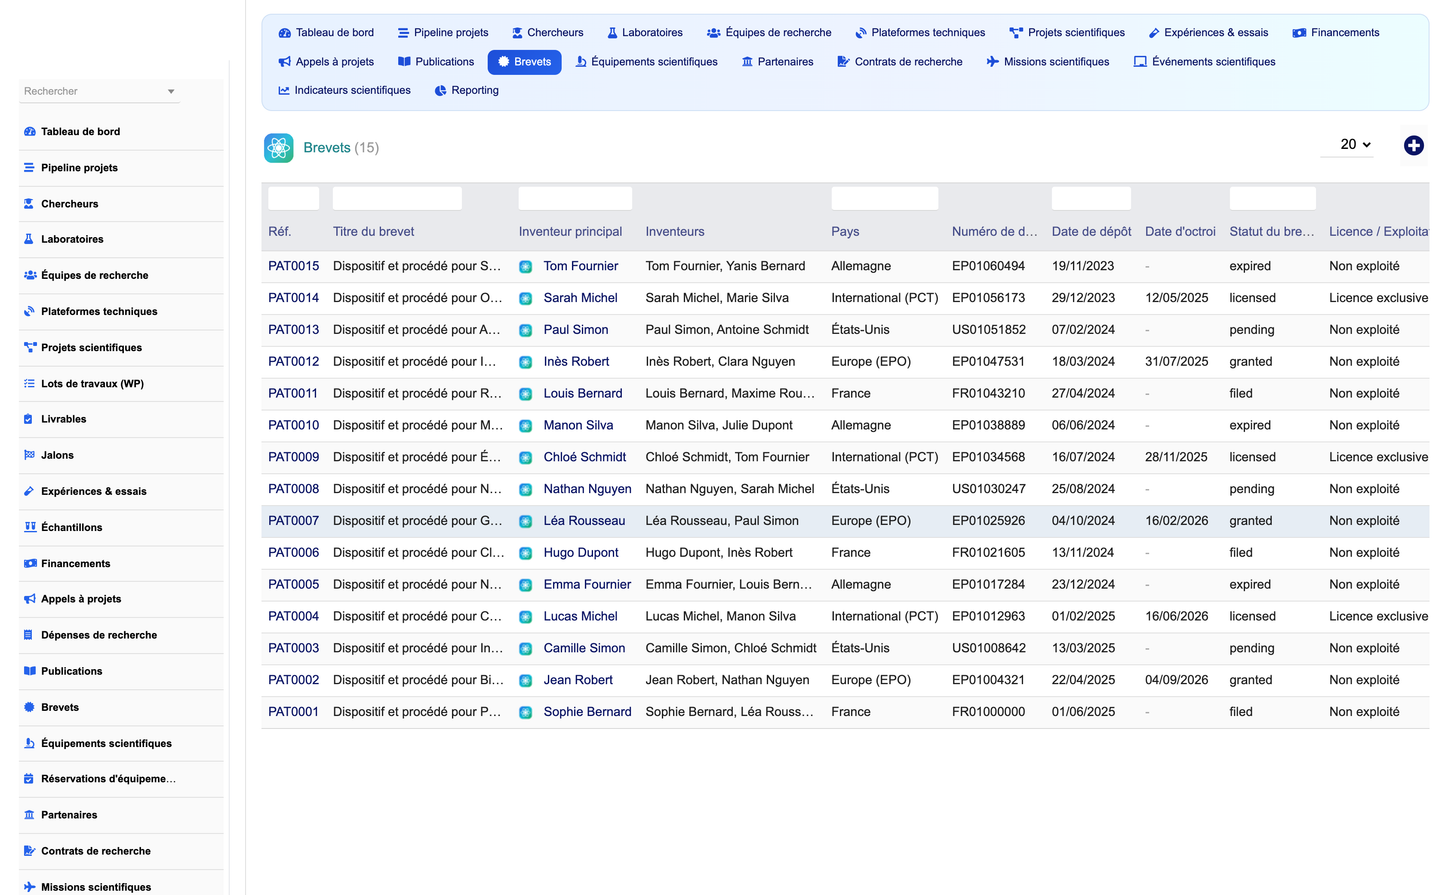The width and height of the screenshot is (1445, 895).
Task: Sort by Inventeurs column header
Action: 675,231
